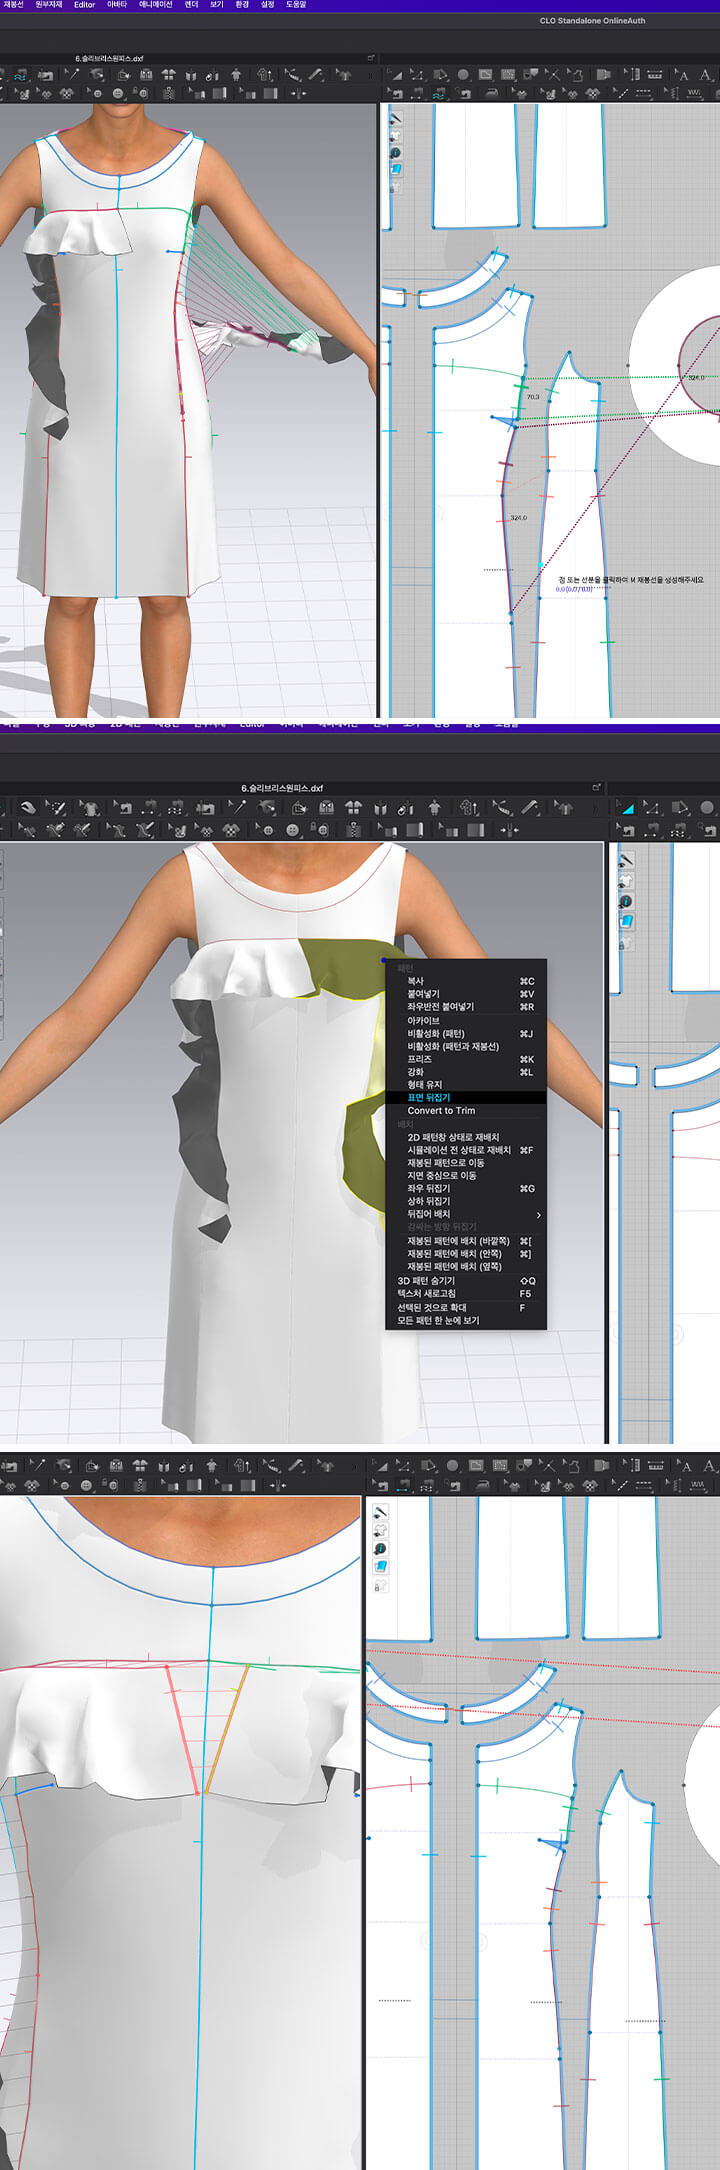The height and width of the screenshot is (2170, 720).
Task: Choose 시뮬레이션 전 상태로 재배치
Action: 465,1150
